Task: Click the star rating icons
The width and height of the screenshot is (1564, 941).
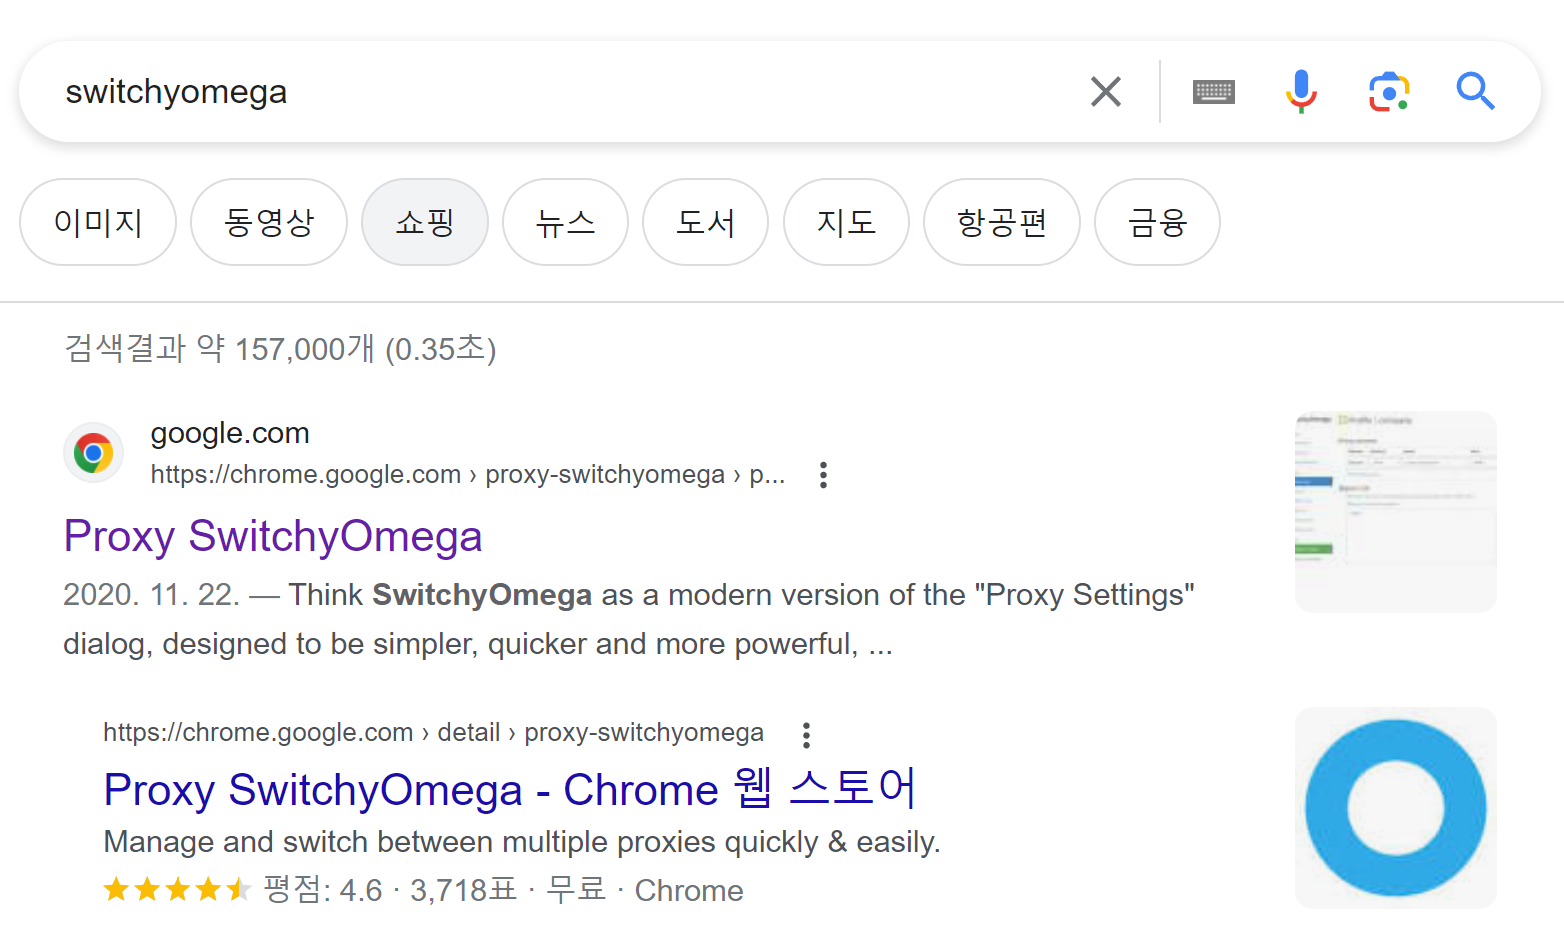Action: pyautogui.click(x=177, y=889)
